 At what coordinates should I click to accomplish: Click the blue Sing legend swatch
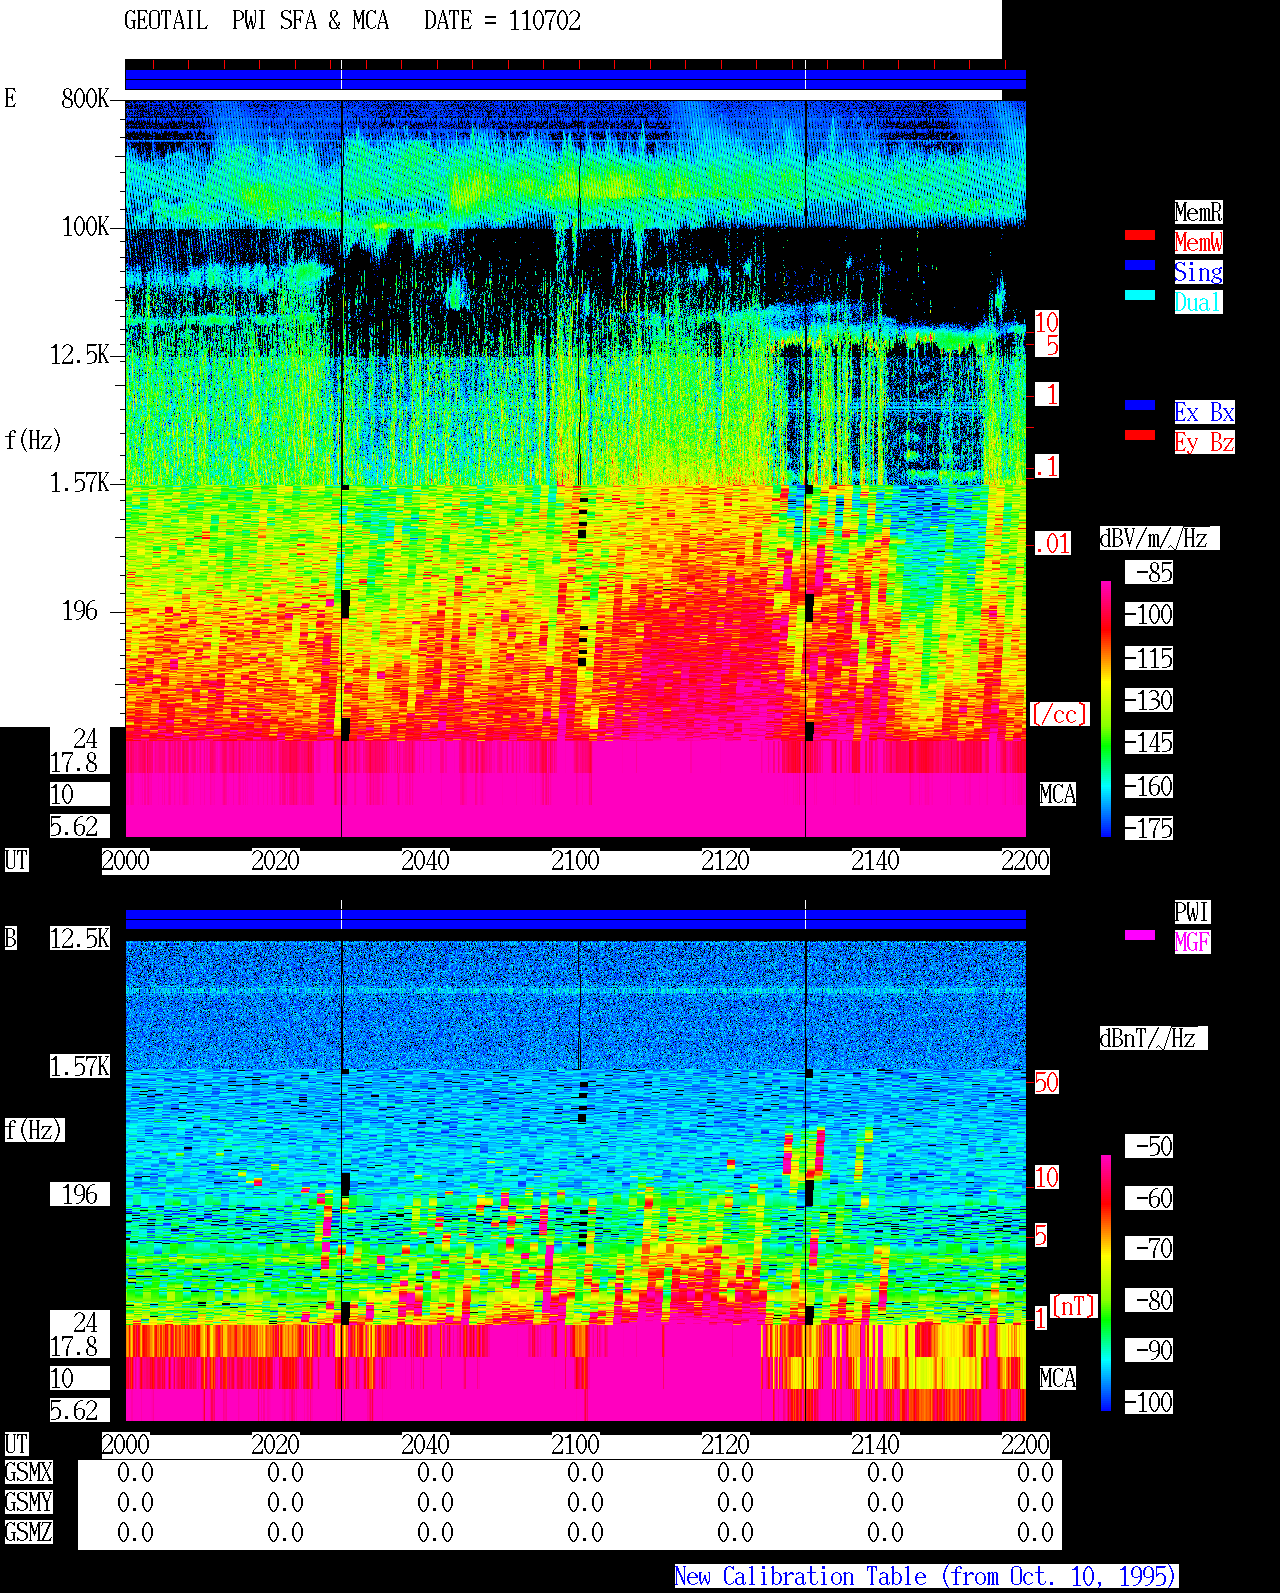1140,265
